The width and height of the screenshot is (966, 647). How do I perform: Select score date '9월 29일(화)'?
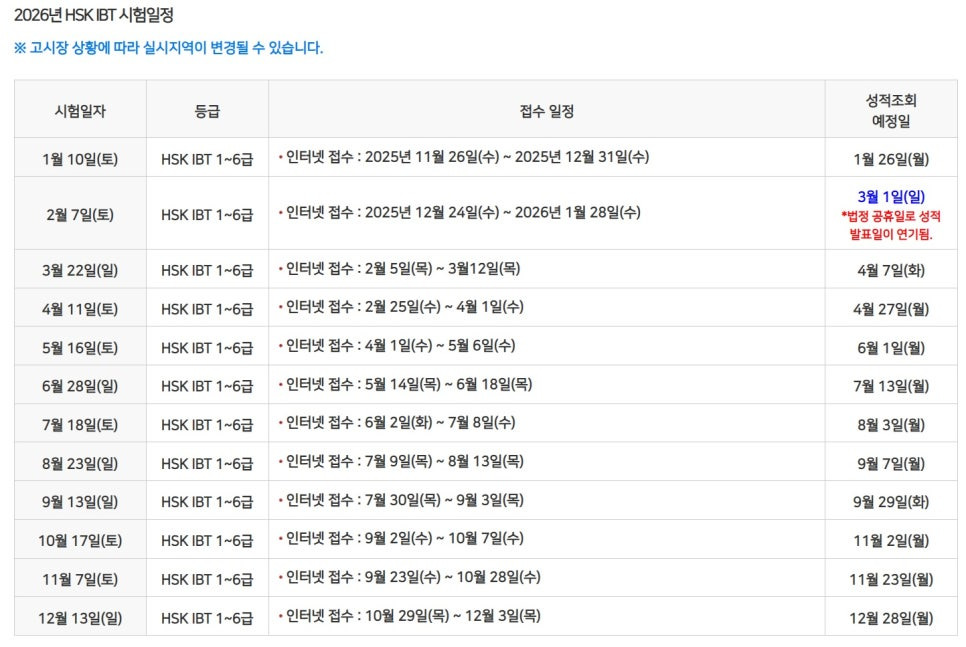point(891,502)
